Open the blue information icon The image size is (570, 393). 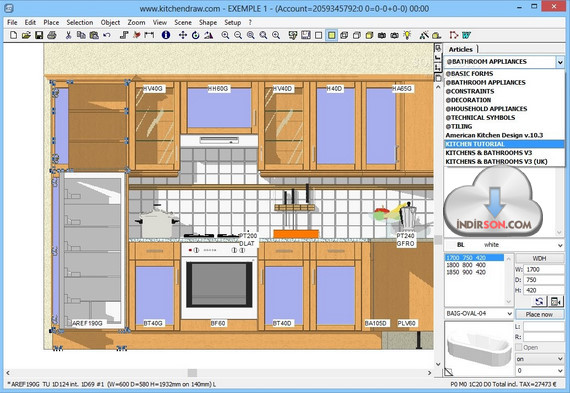[166, 35]
